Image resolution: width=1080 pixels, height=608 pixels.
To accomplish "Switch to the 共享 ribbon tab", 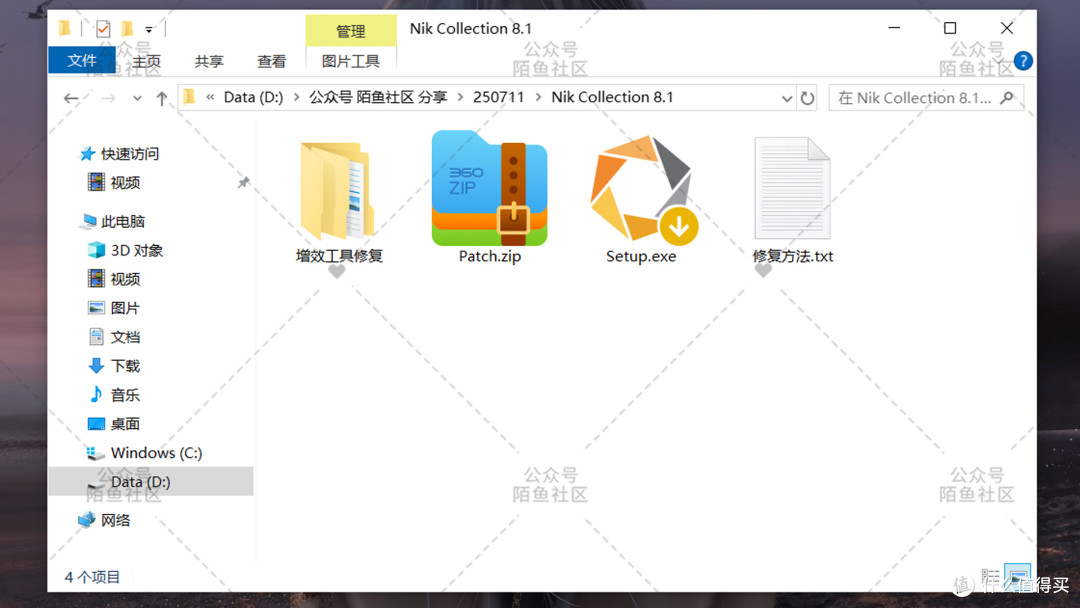I will coord(209,61).
